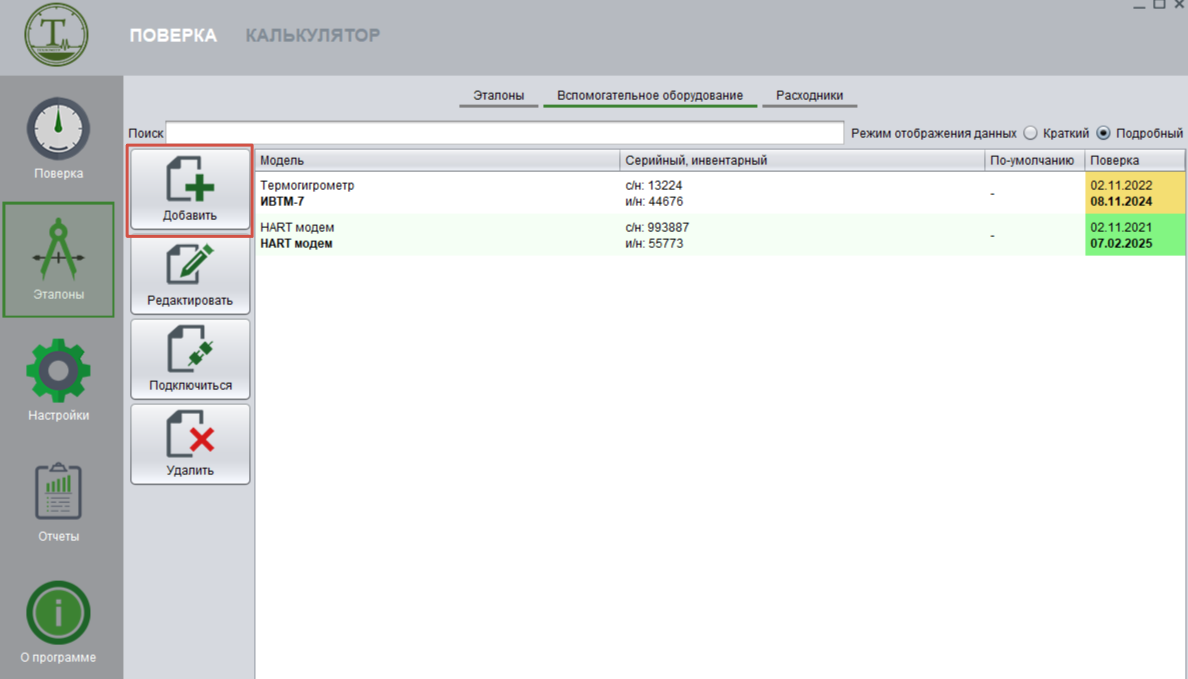Screen dimensions: 1188x679
Task: Click the Удалить delete icon
Action: point(190,436)
